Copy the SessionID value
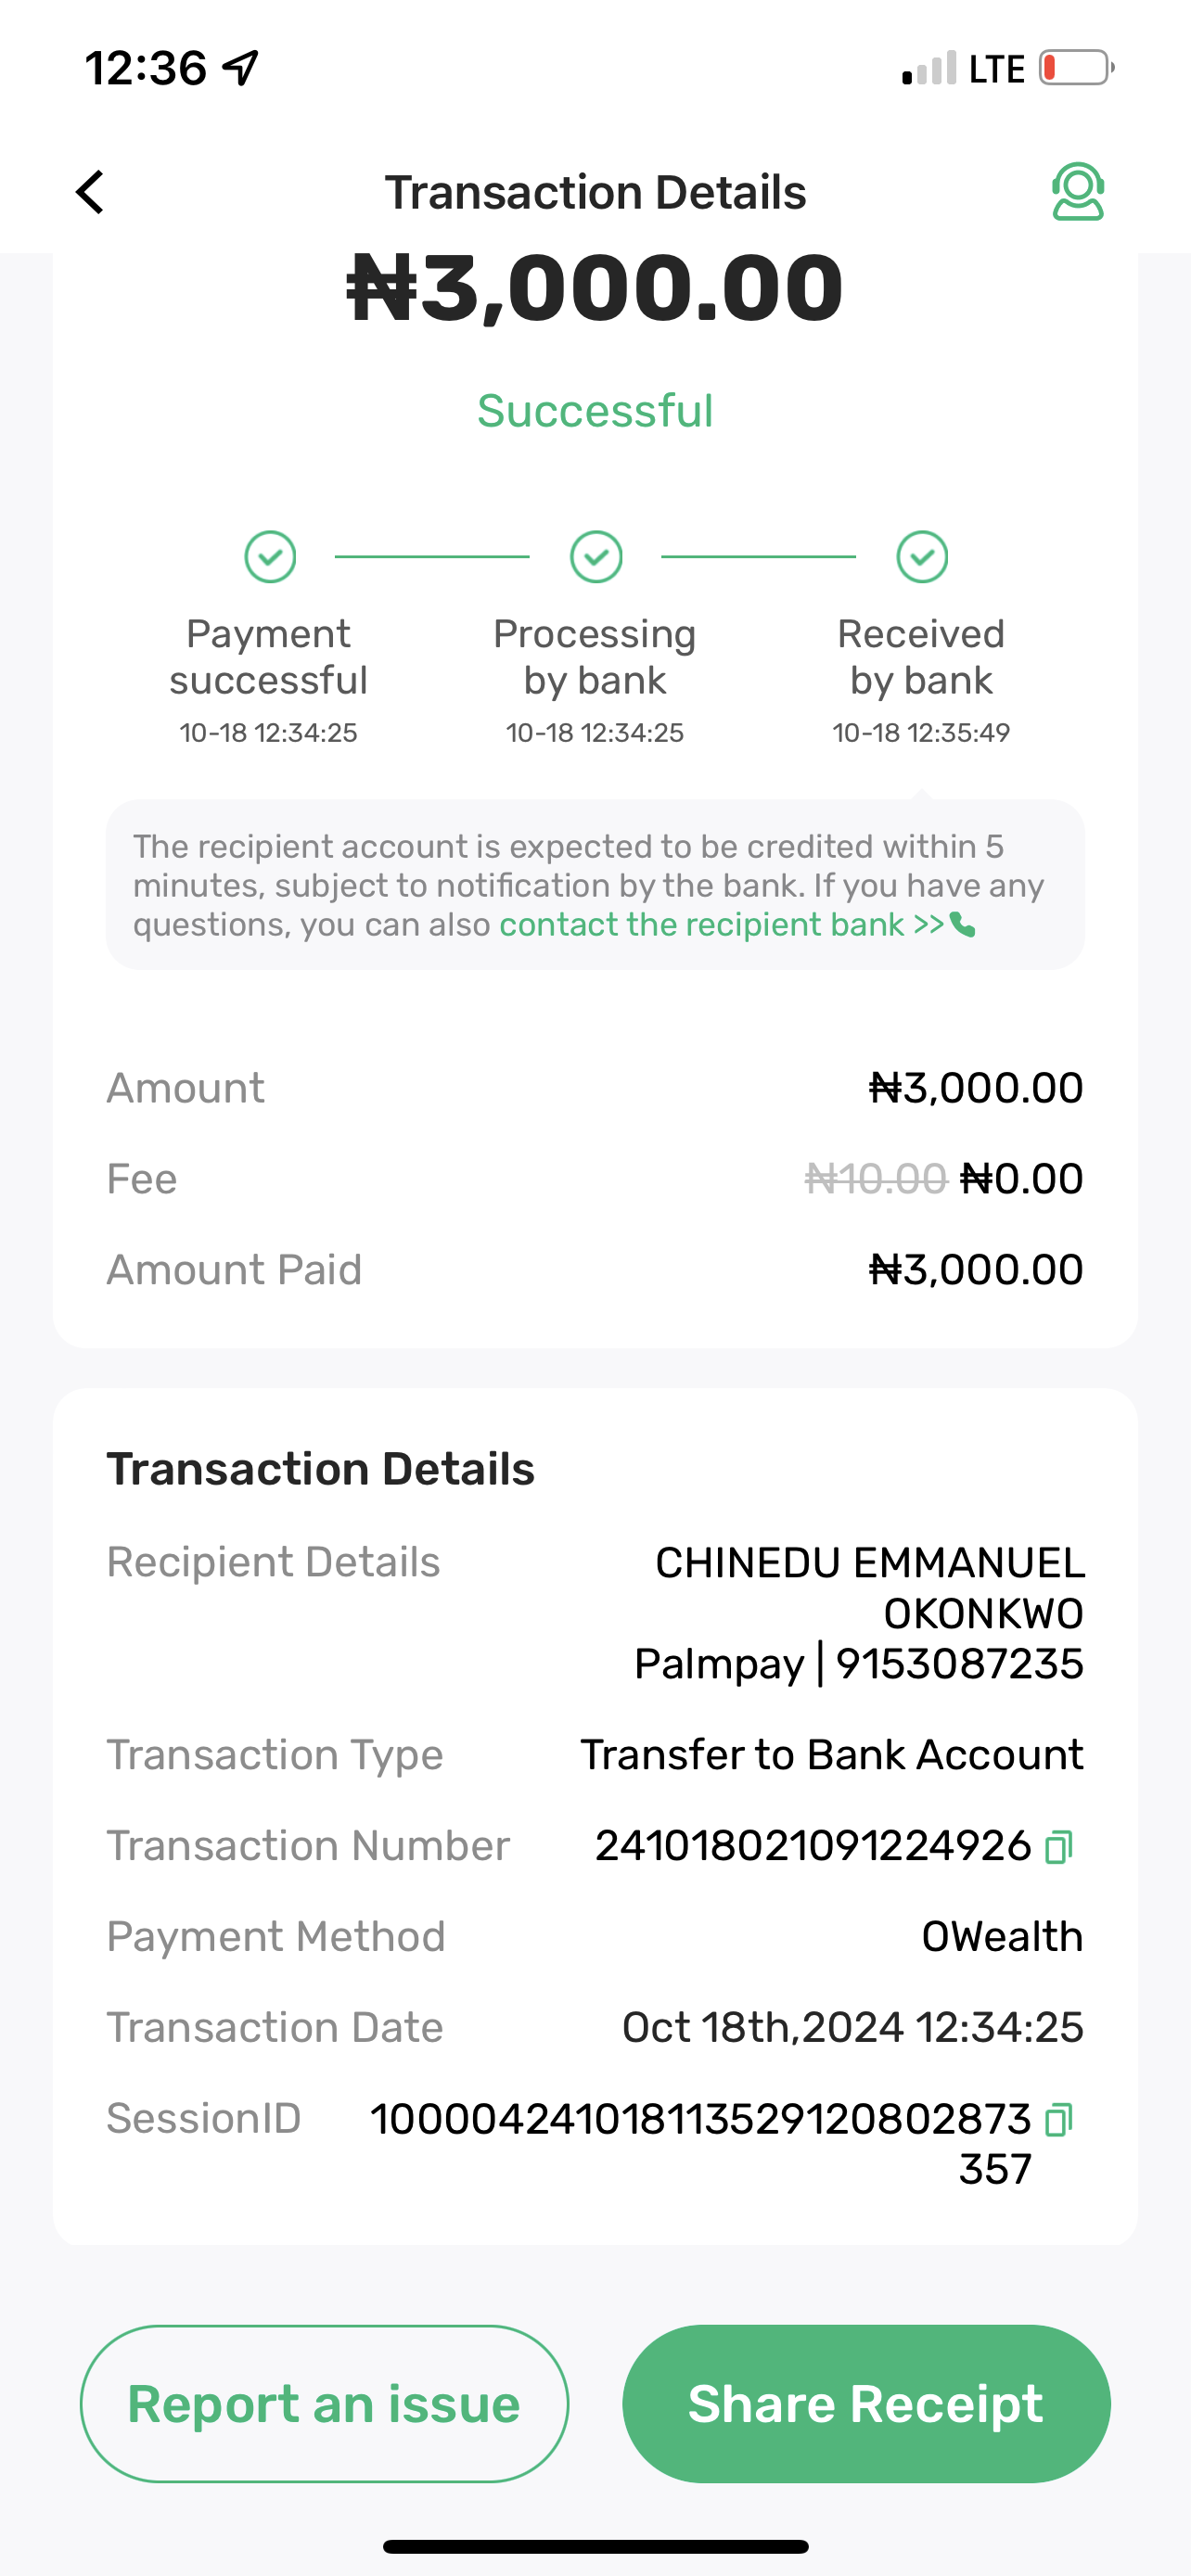 point(1058,2119)
